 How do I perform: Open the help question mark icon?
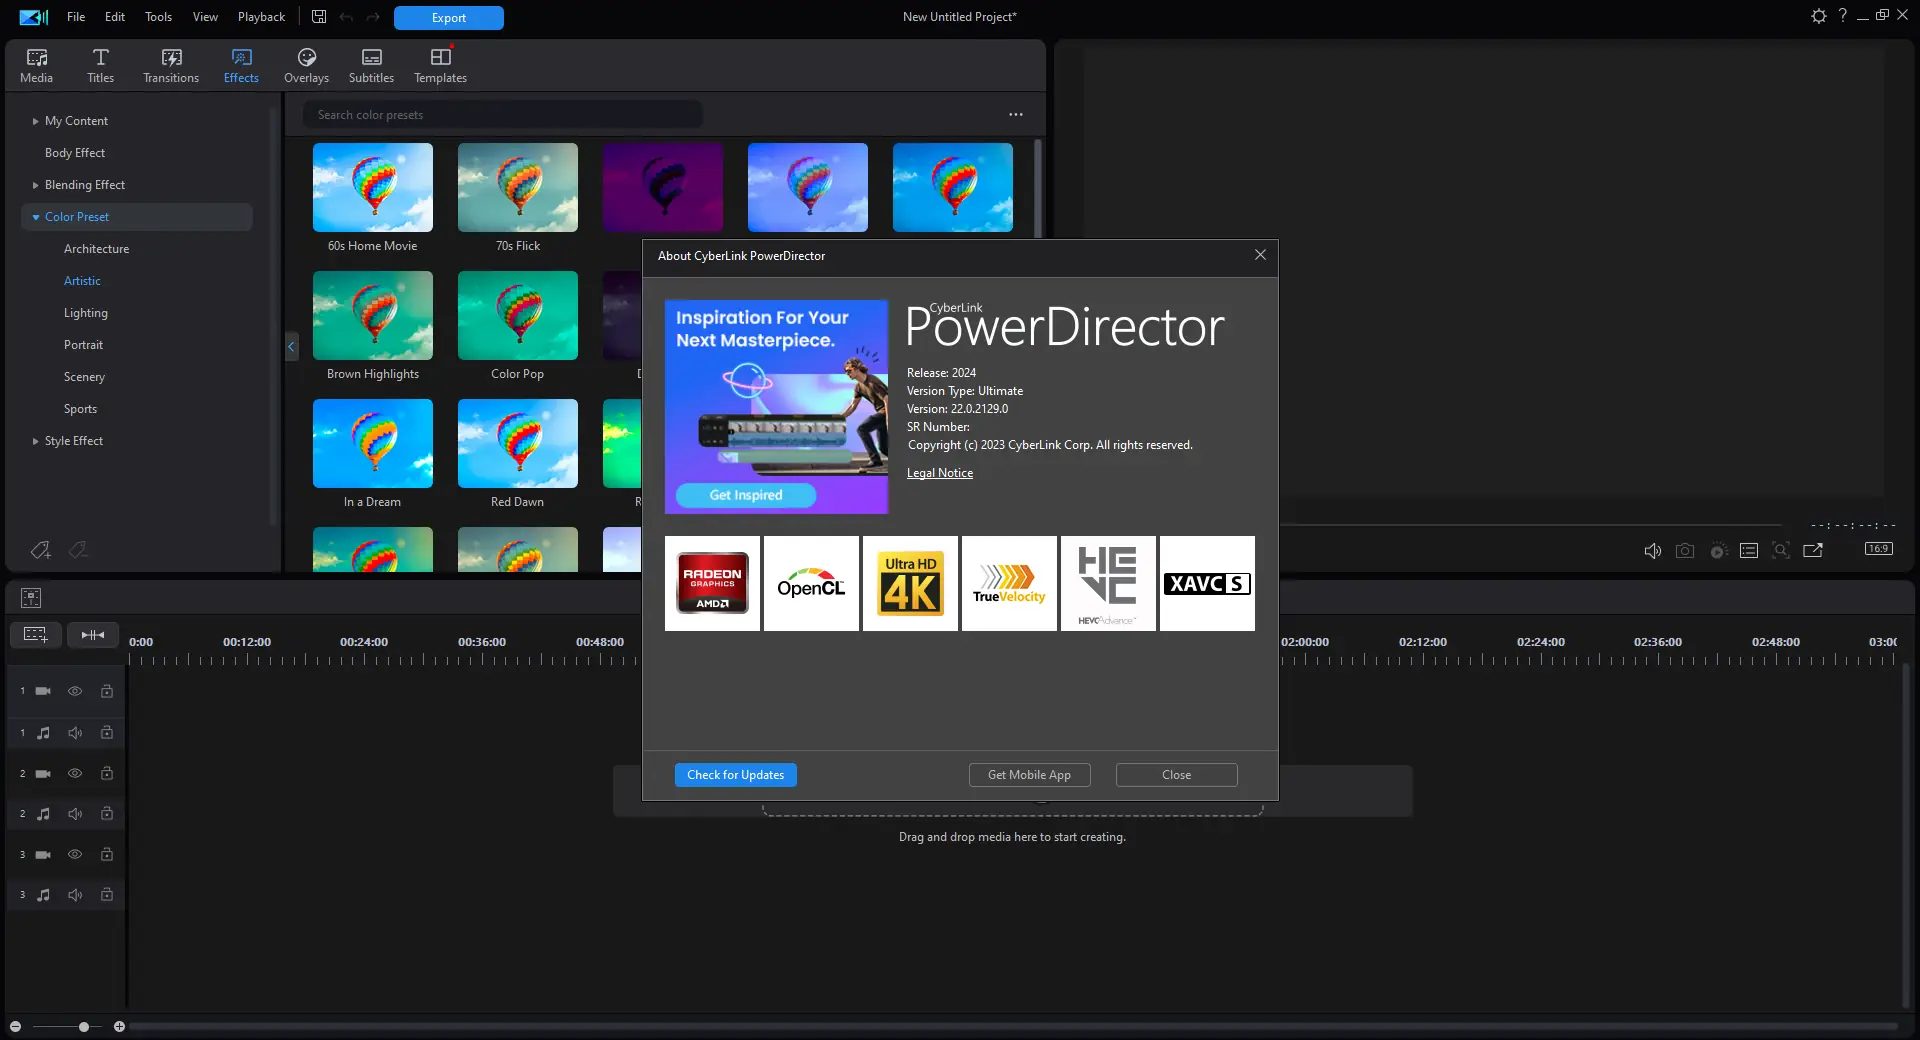[x=1842, y=16]
